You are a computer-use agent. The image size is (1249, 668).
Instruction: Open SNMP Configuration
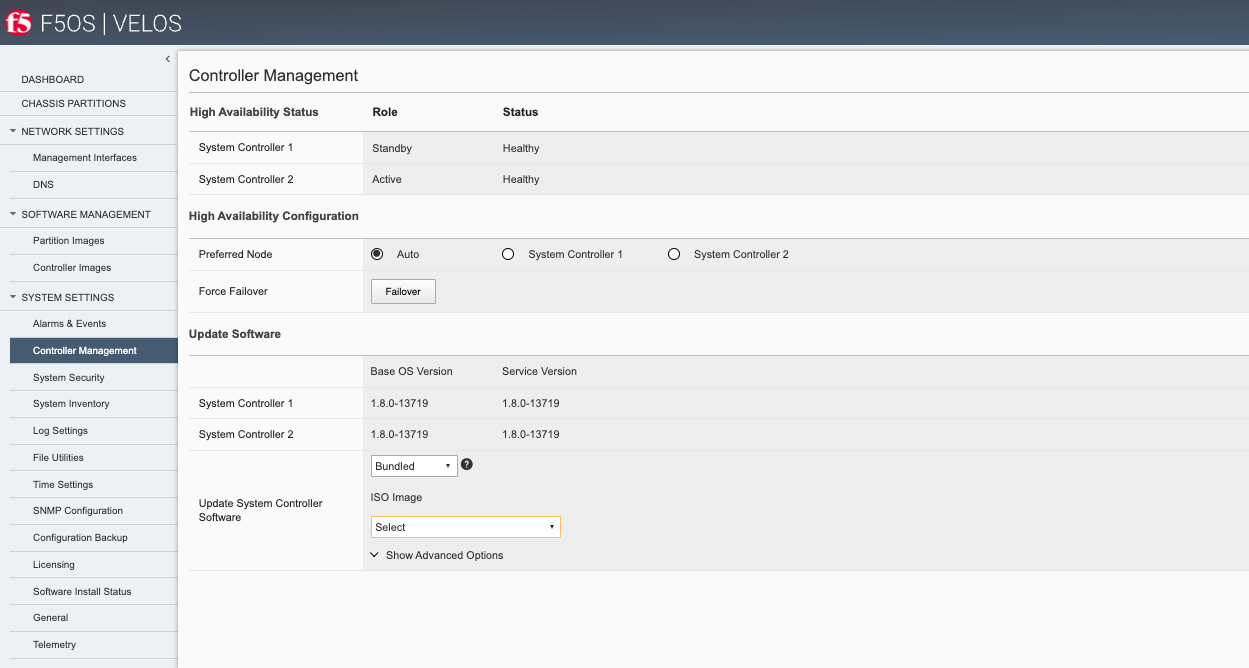pos(78,510)
